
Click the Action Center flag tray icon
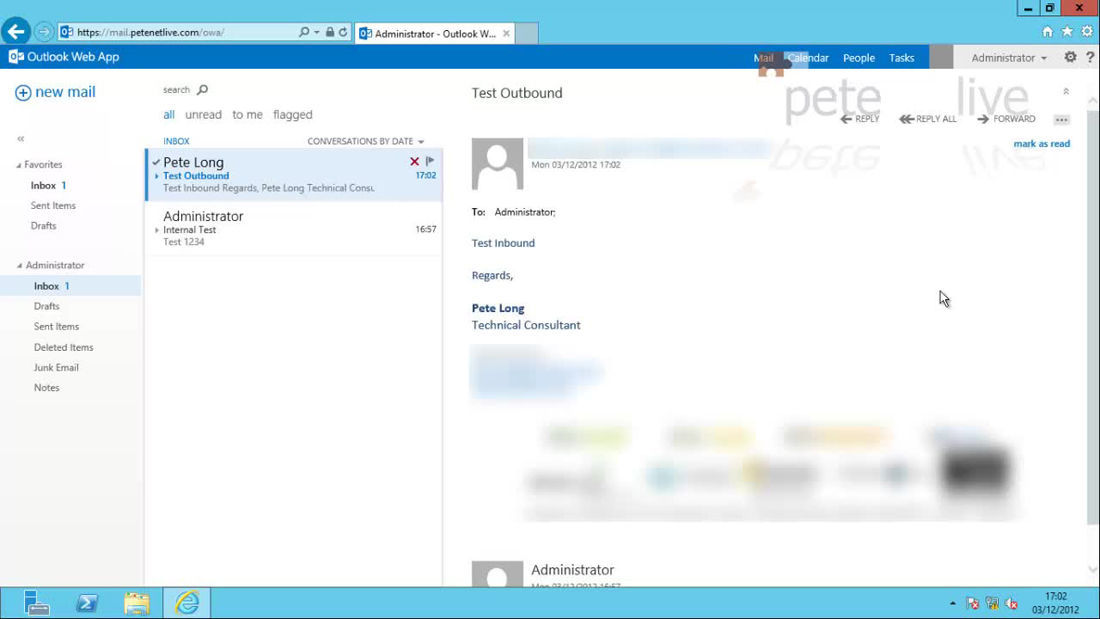coord(972,603)
